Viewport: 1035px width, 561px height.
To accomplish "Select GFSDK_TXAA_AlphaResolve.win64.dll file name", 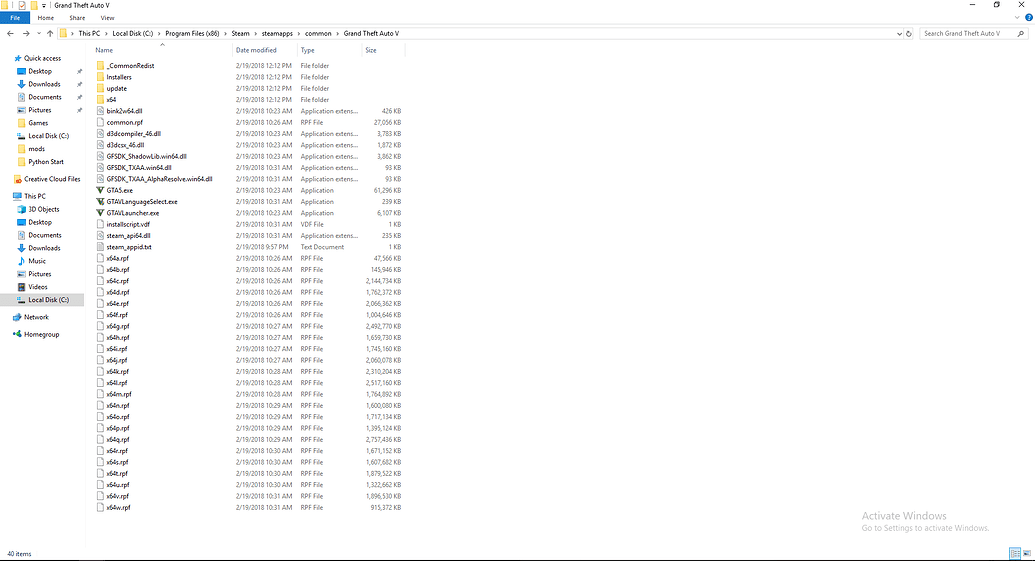I will (159, 179).
